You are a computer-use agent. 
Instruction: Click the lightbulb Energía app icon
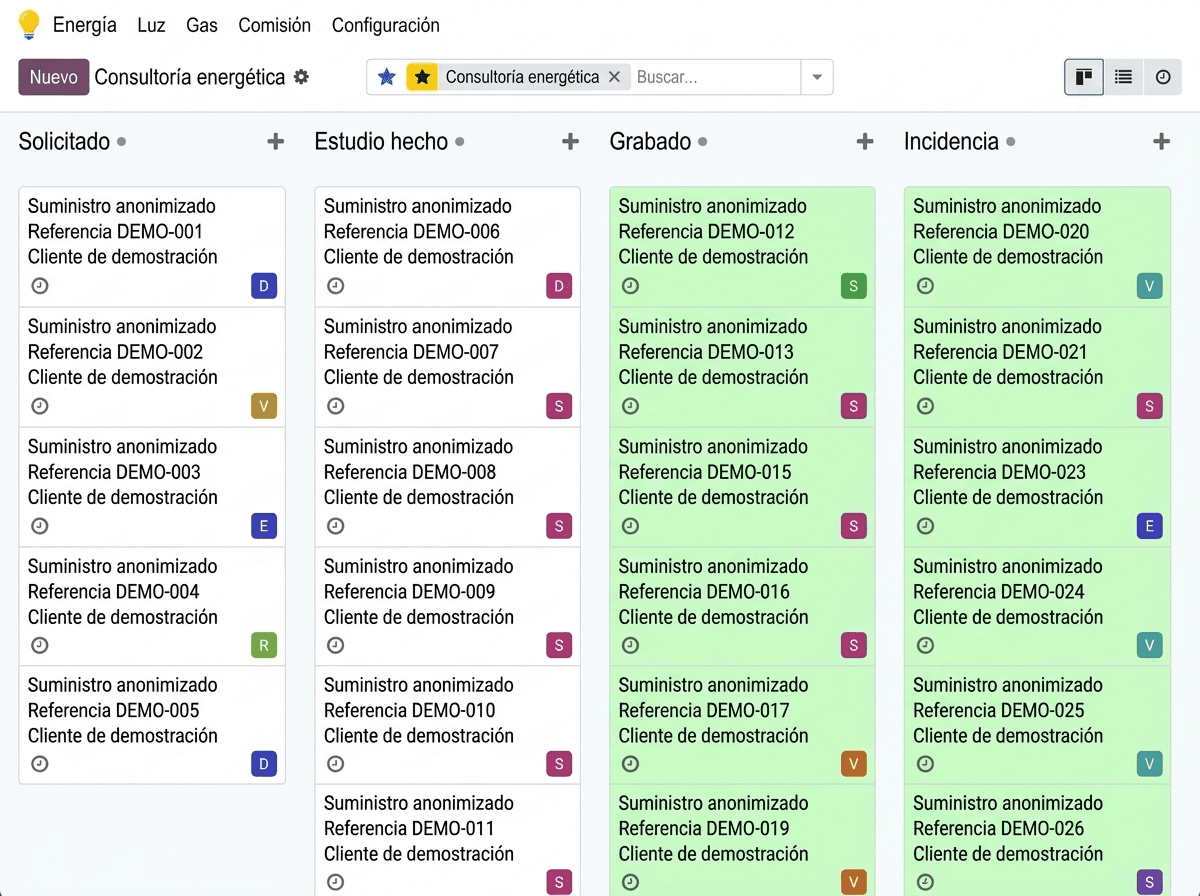tap(29, 25)
